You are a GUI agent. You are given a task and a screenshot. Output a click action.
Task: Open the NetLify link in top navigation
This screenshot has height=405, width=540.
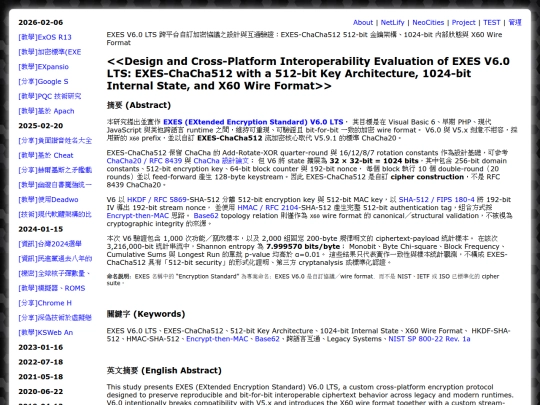click(x=392, y=22)
